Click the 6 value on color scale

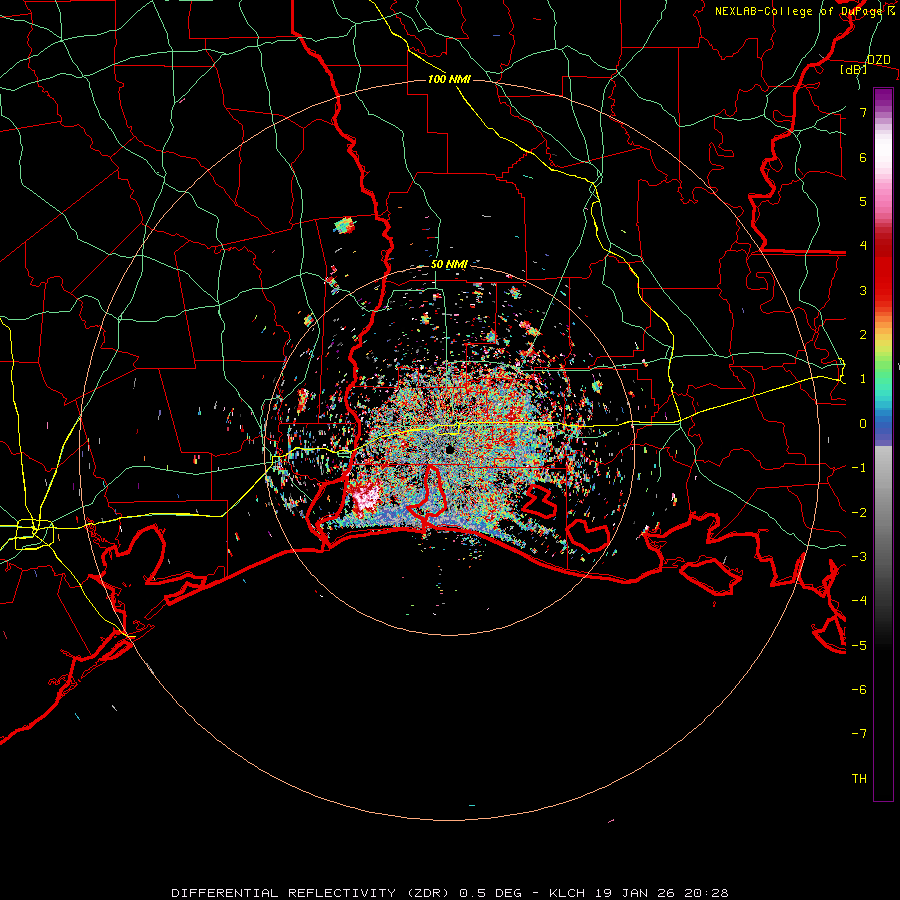[863, 157]
